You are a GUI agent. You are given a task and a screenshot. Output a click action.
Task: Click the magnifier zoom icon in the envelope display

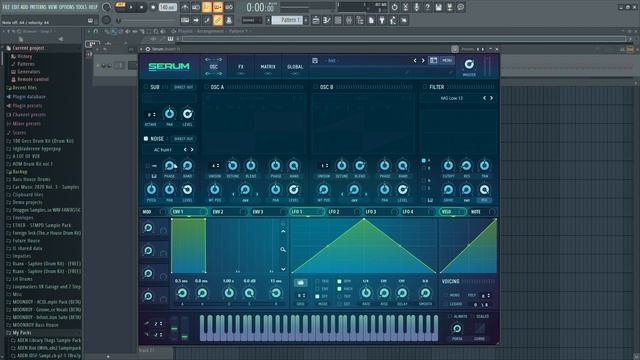(x=283, y=249)
